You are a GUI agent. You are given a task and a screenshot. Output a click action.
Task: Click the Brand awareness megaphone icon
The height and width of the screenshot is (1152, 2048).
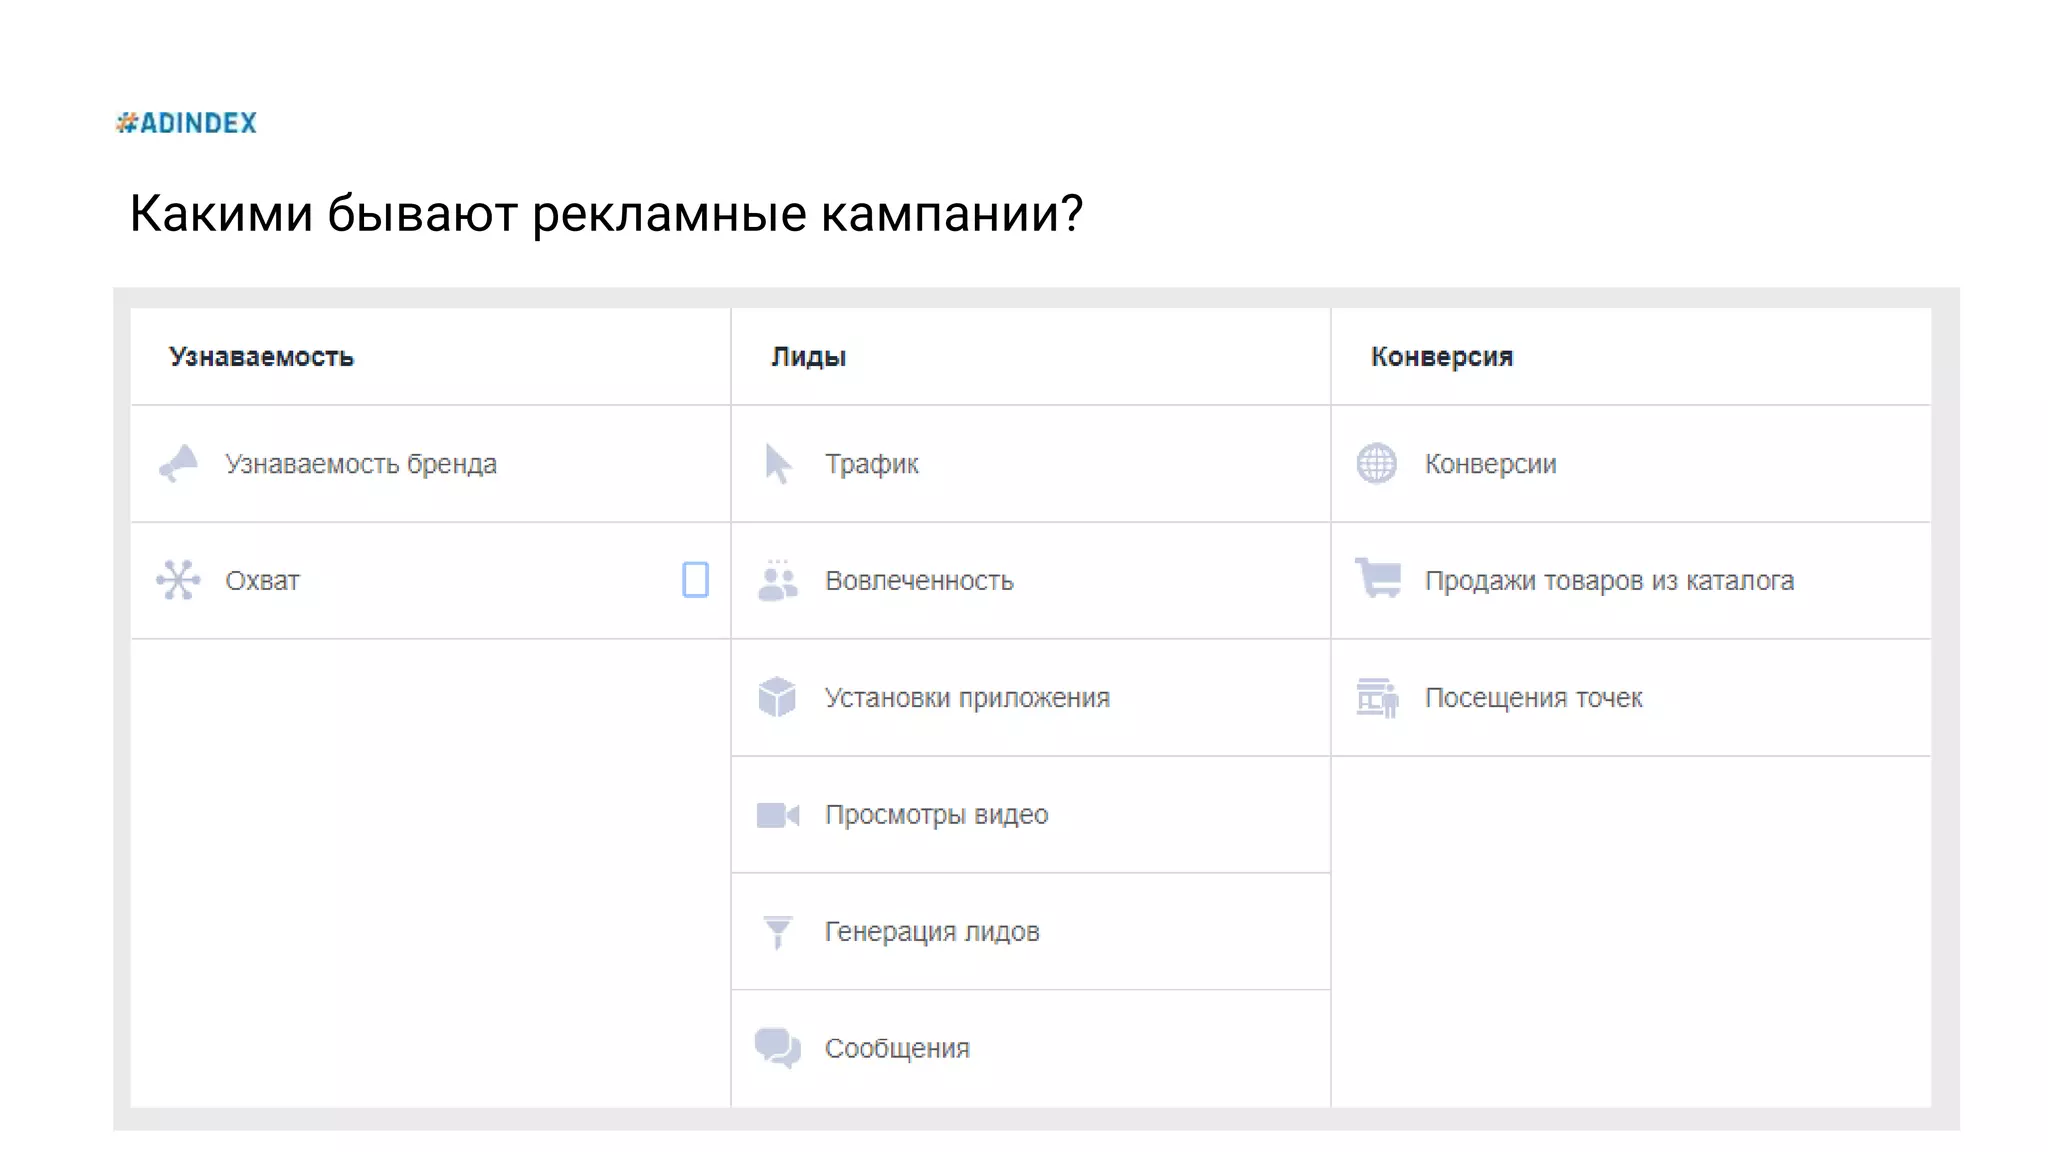coord(179,463)
